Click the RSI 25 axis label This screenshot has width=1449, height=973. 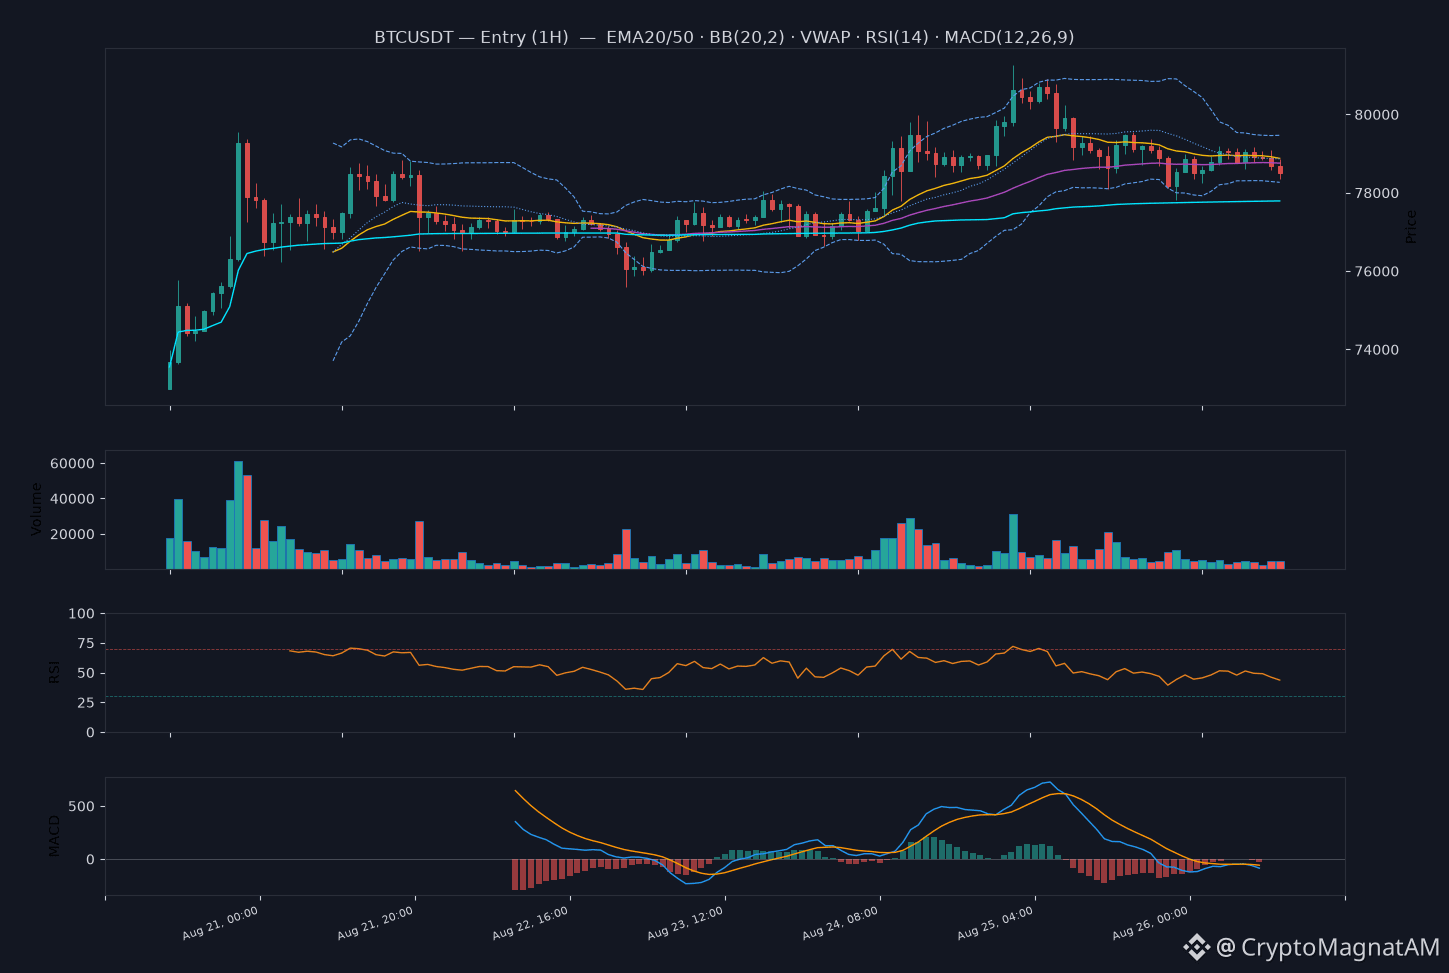pyautogui.click(x=86, y=703)
